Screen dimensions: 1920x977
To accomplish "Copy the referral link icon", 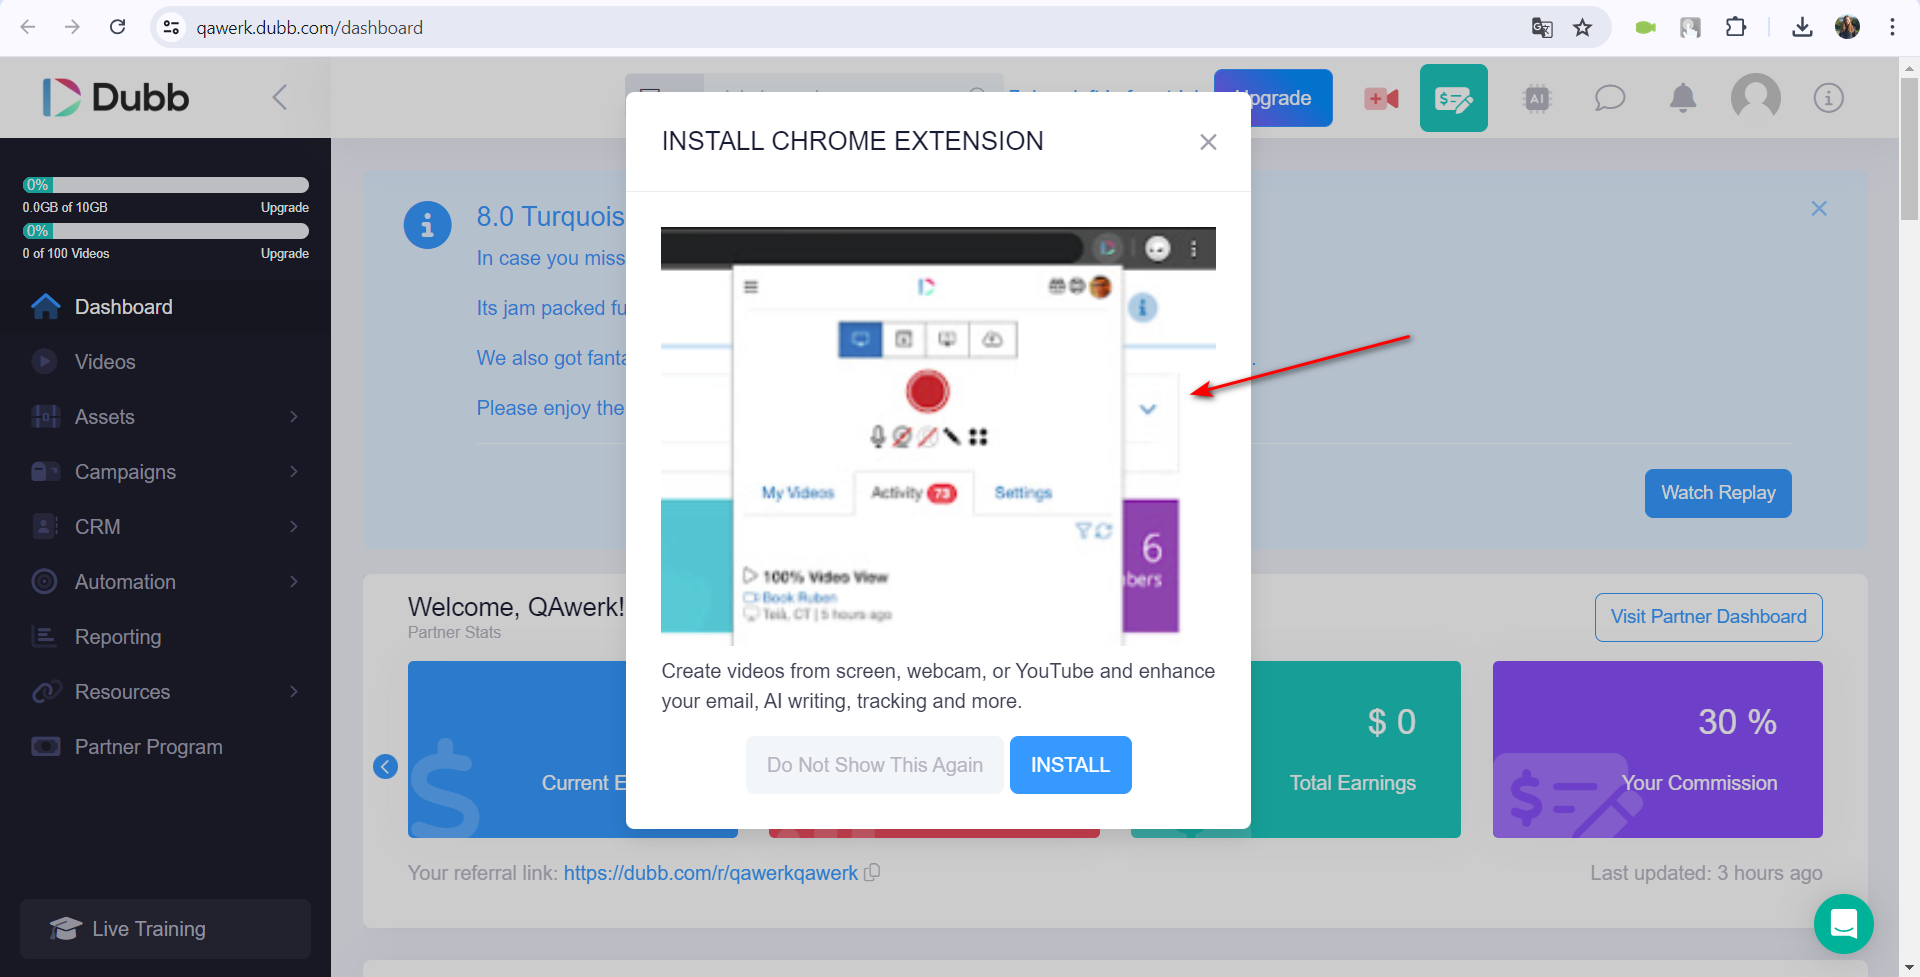I will [x=872, y=872].
